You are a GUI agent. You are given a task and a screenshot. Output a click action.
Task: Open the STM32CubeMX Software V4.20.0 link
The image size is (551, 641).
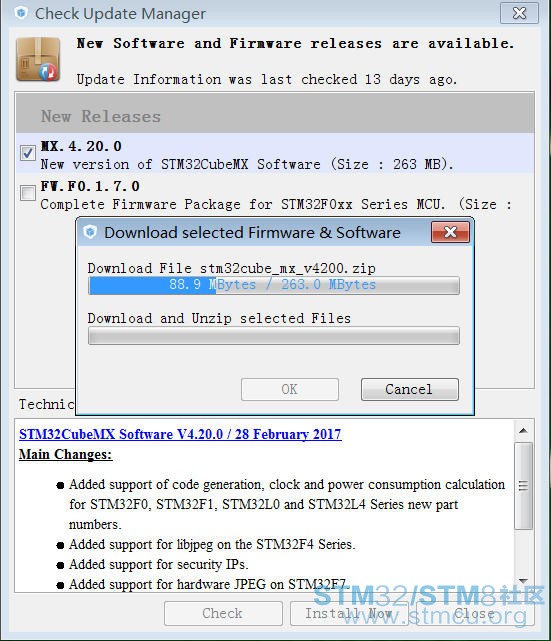click(x=180, y=434)
